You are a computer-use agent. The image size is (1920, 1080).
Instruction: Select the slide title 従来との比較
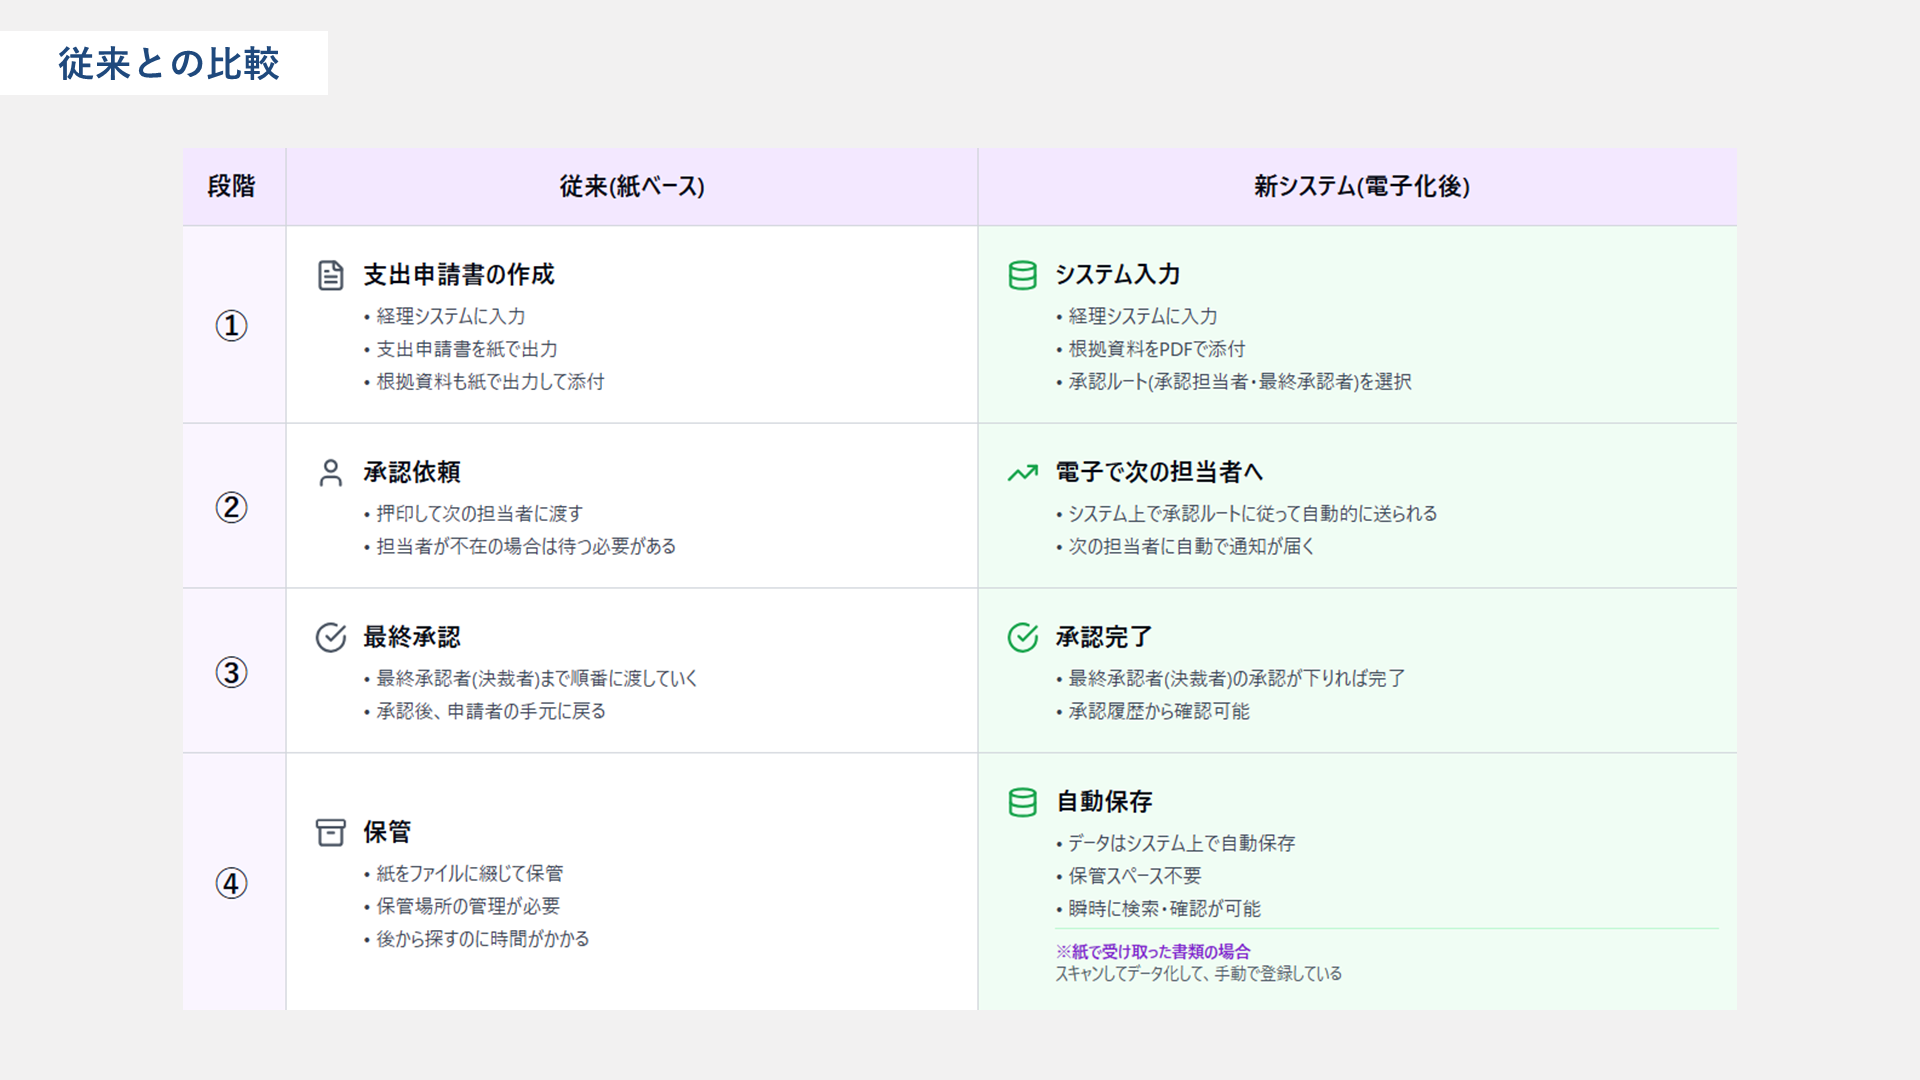click(168, 64)
